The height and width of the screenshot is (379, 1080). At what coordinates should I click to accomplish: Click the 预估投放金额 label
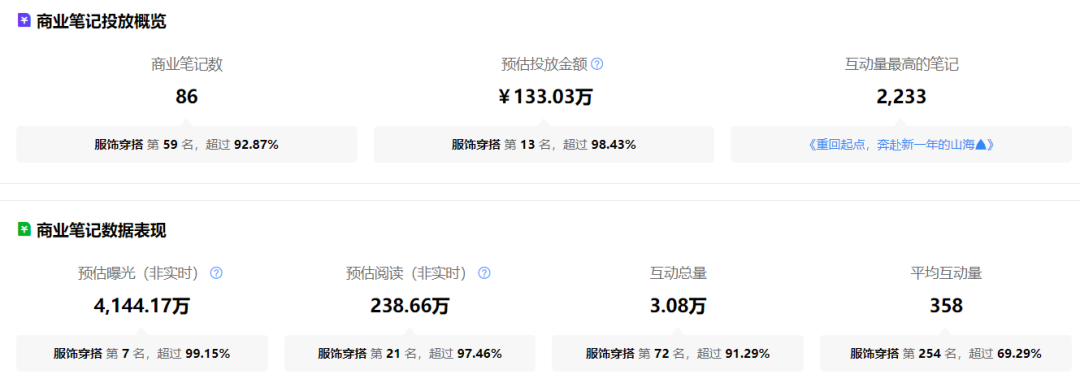[544, 65]
